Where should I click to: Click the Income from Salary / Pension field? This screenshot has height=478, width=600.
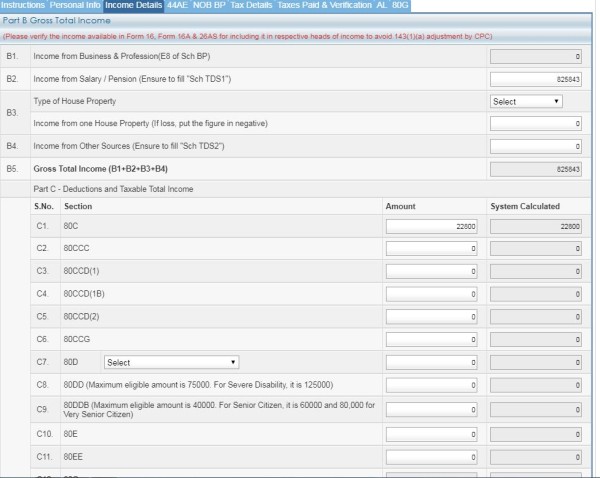coord(535,79)
